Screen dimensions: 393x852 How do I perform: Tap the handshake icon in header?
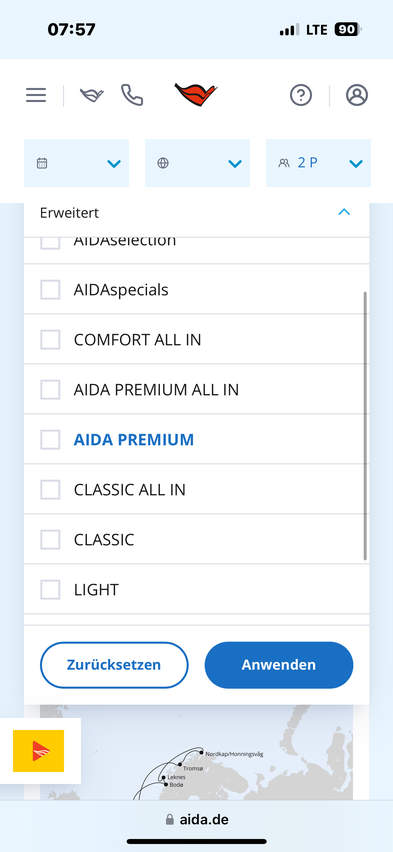tap(92, 96)
